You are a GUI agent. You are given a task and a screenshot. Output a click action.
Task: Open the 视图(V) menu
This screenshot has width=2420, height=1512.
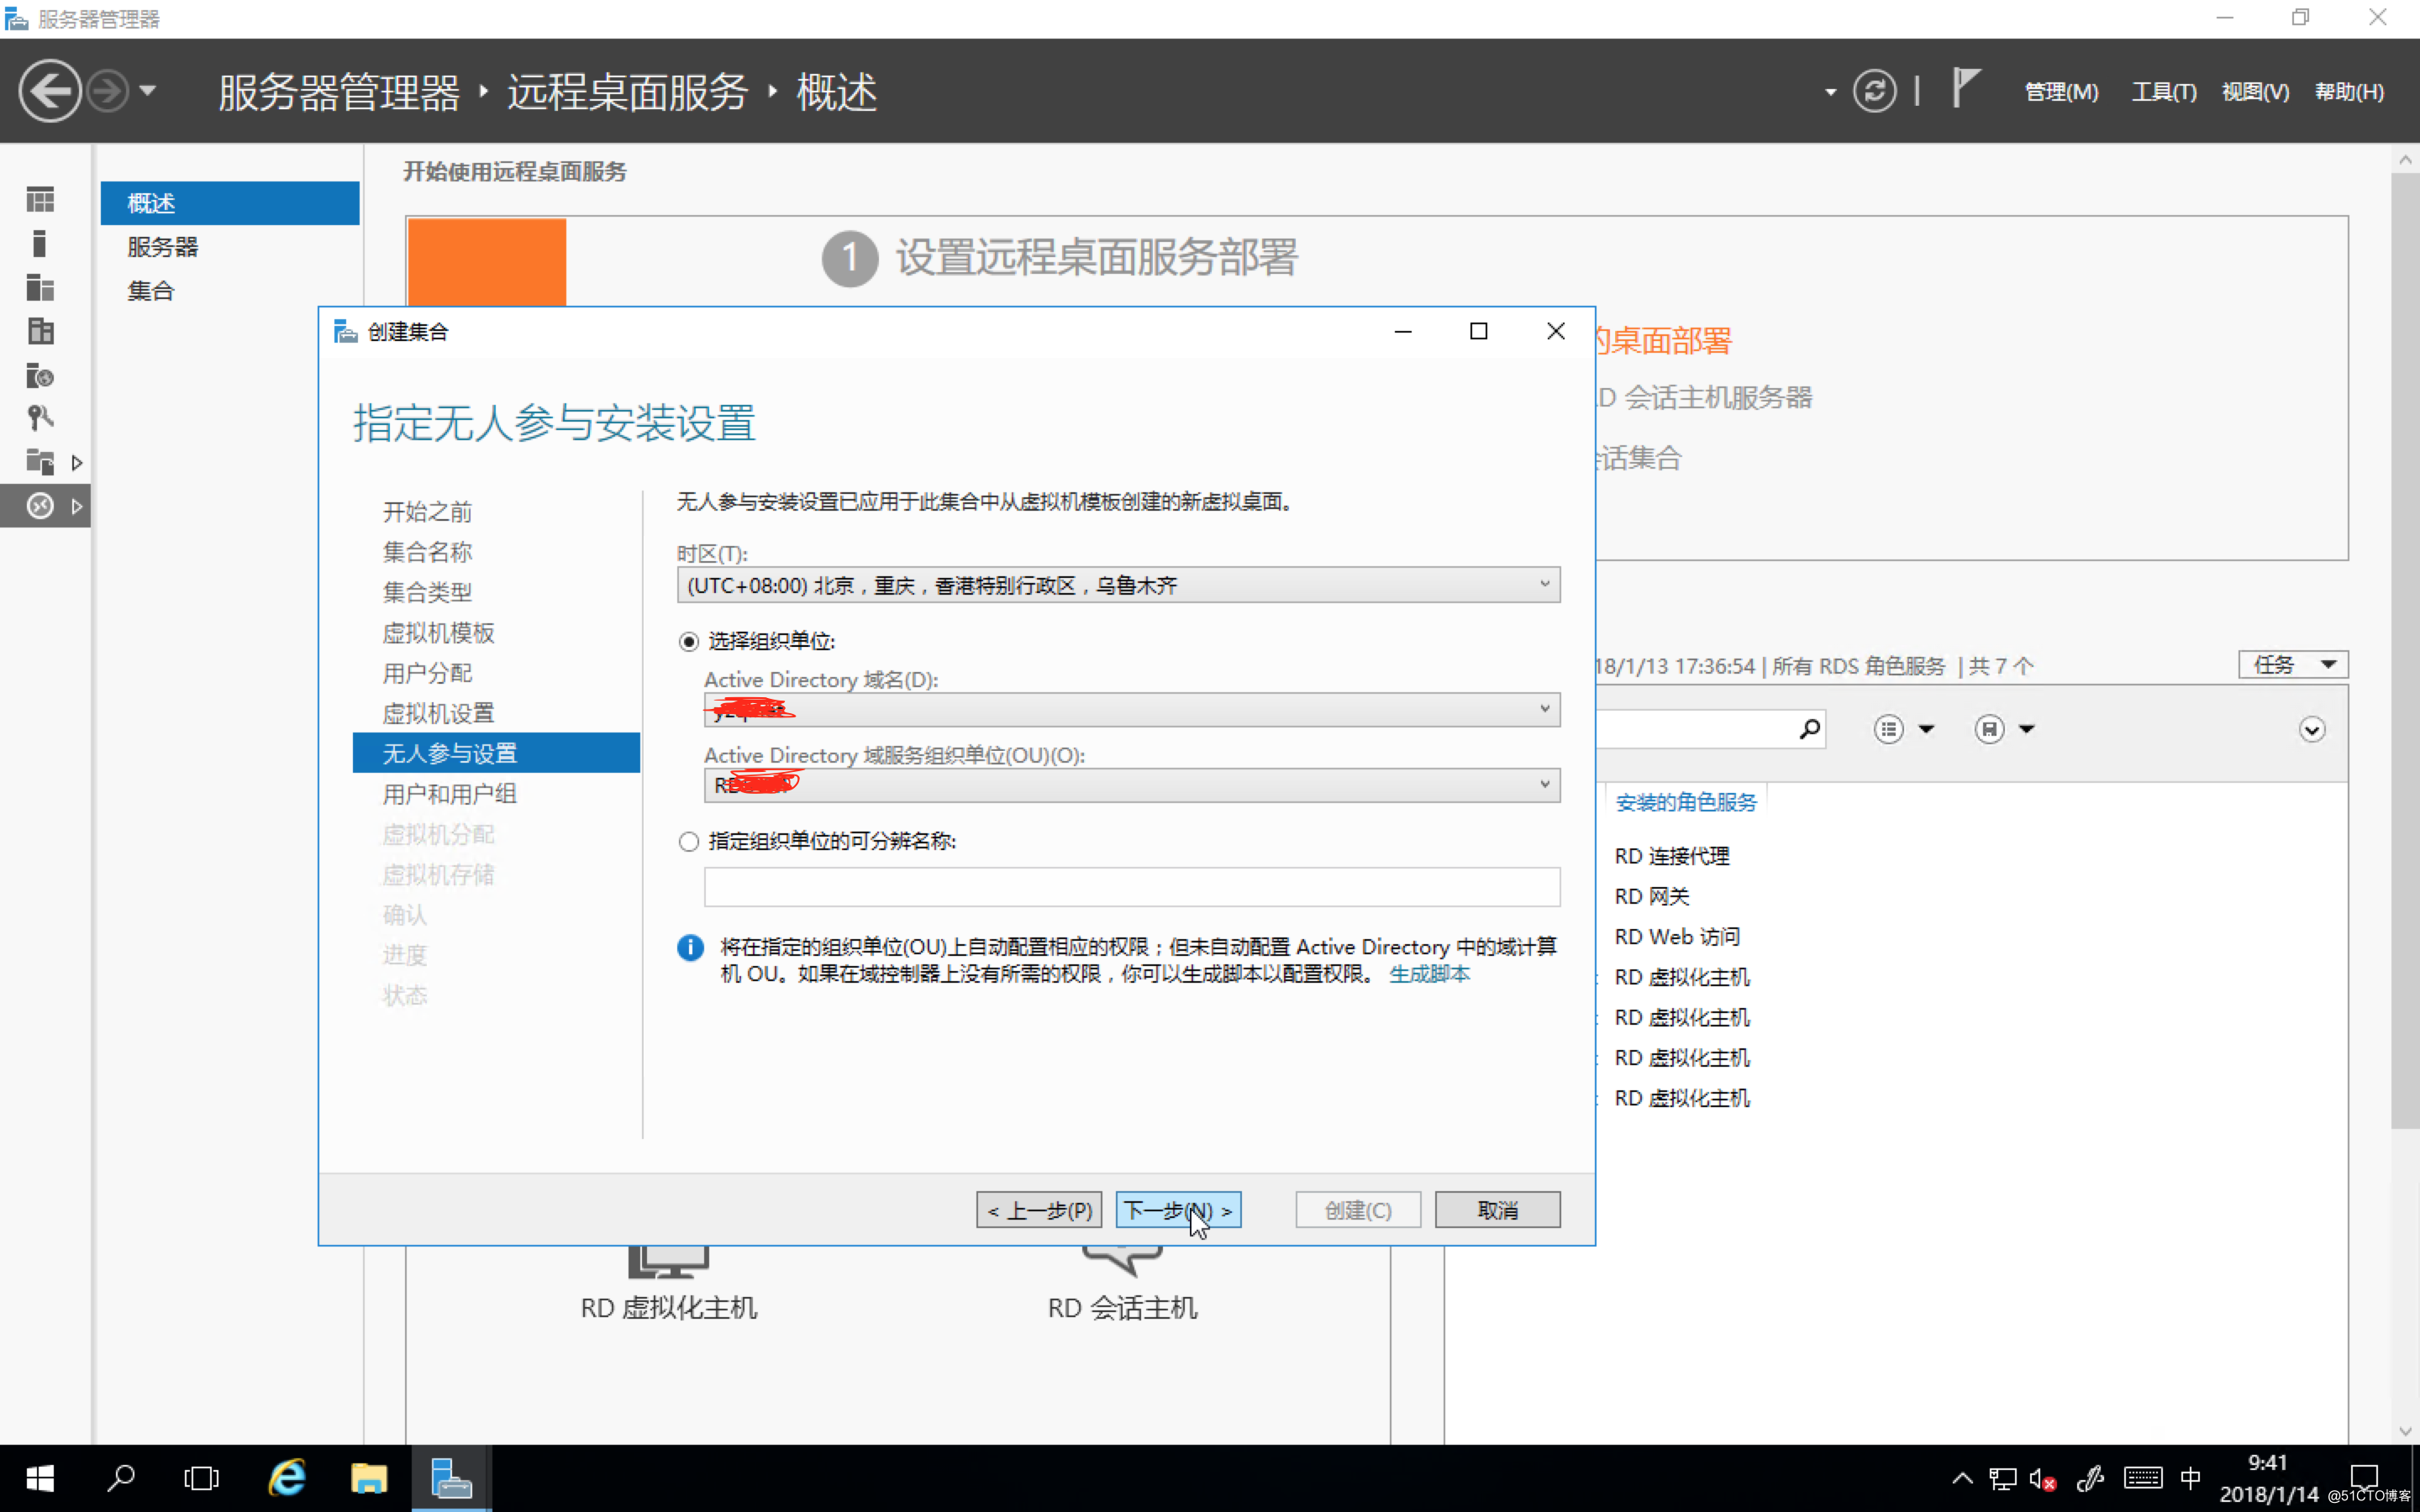(x=2255, y=92)
